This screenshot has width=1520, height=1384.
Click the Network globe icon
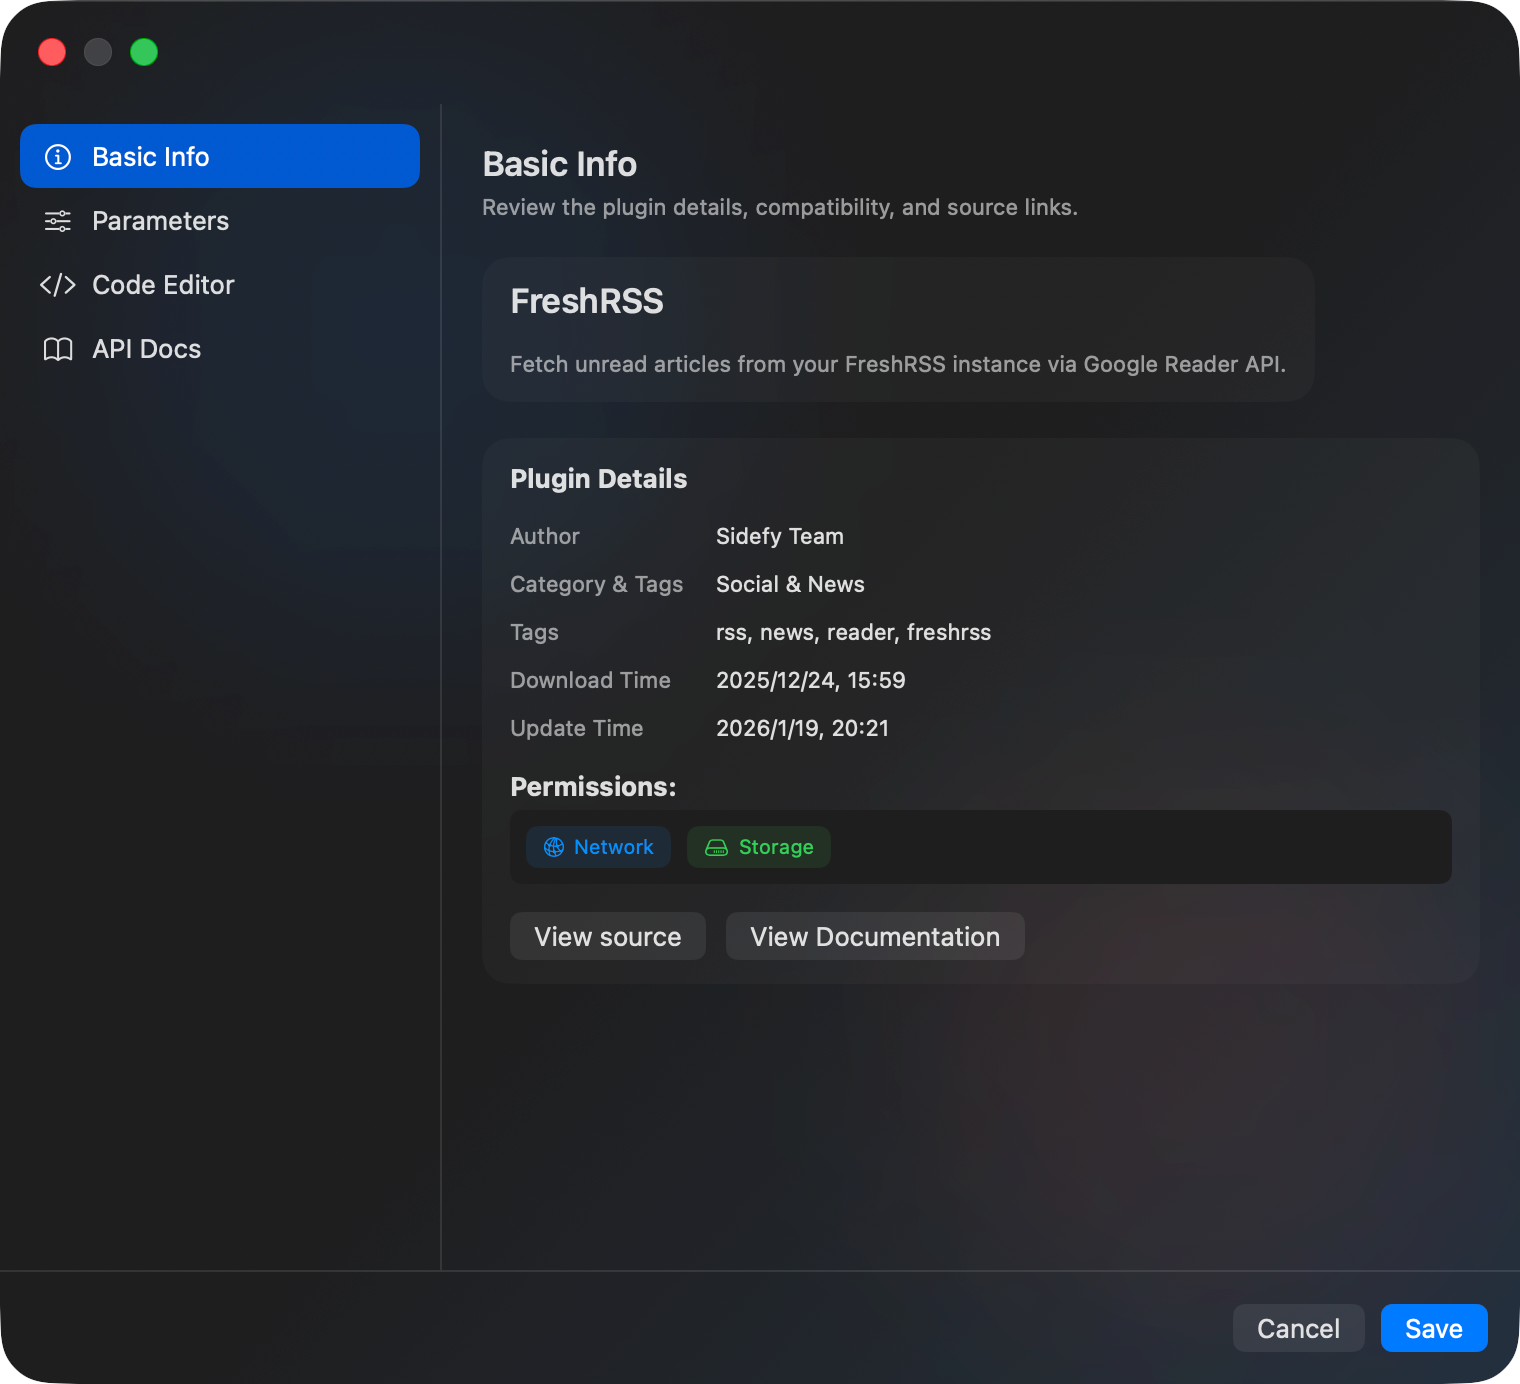pos(554,847)
